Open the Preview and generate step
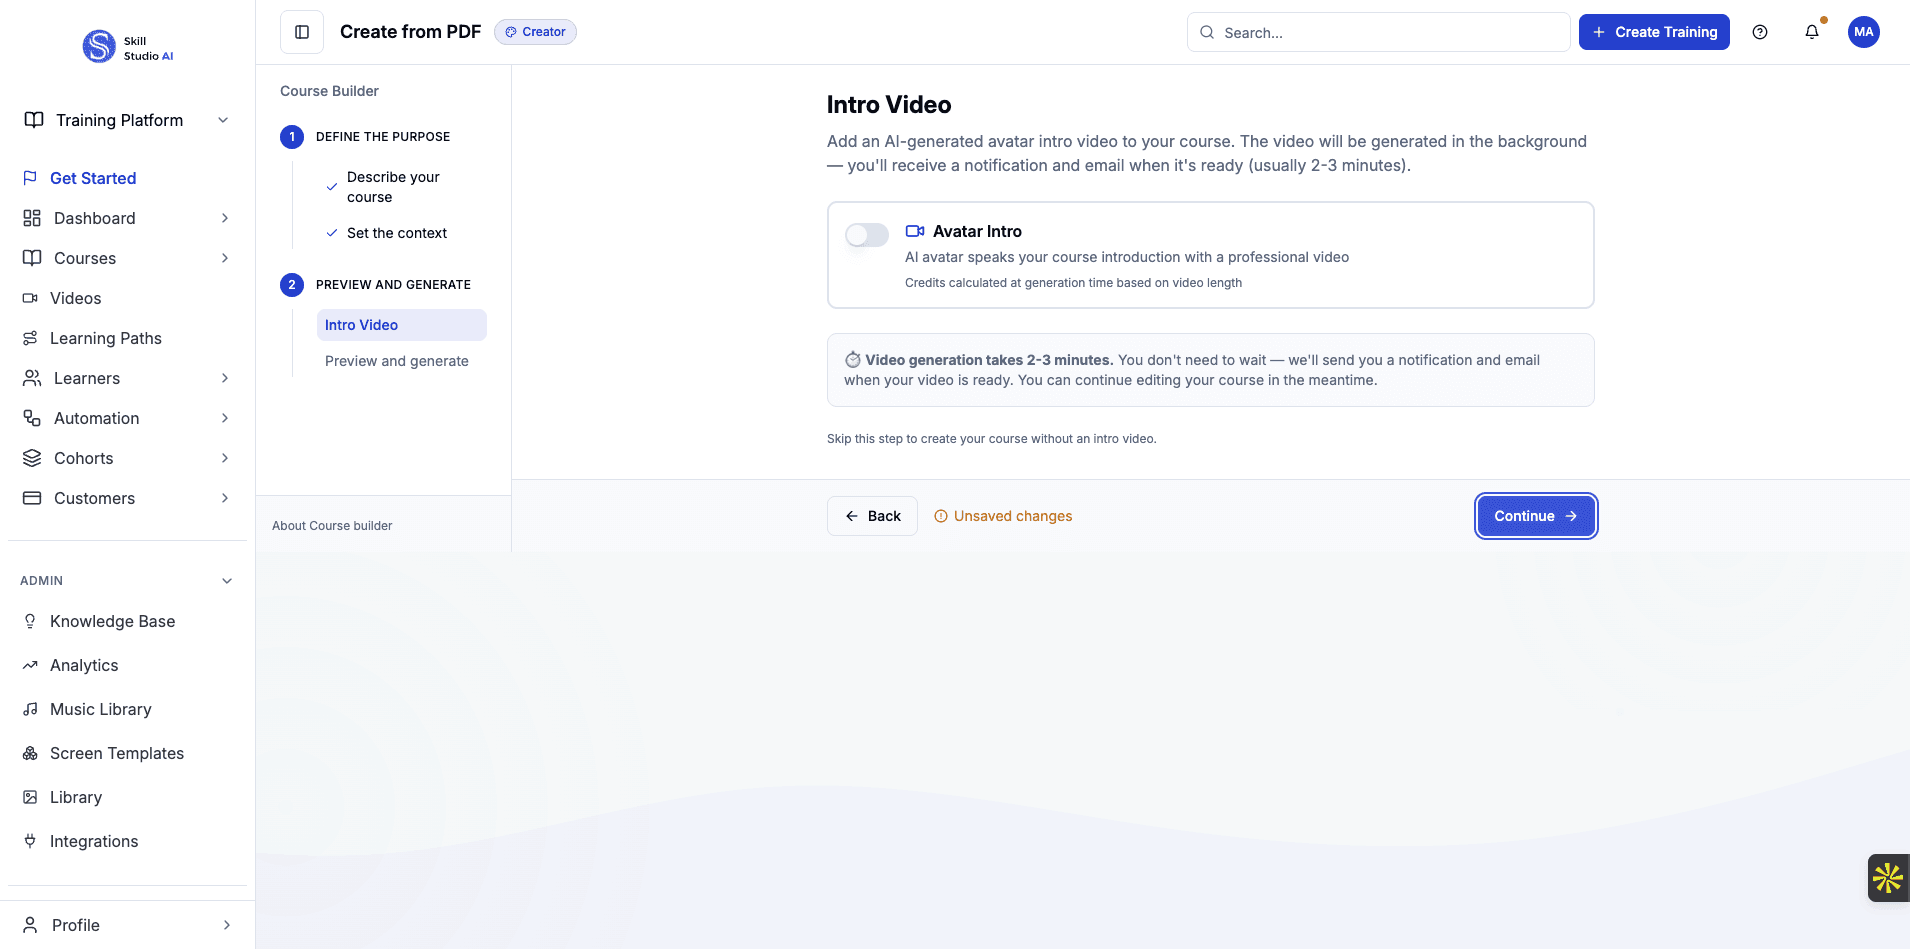Viewport: 1910px width, 949px height. click(x=397, y=361)
